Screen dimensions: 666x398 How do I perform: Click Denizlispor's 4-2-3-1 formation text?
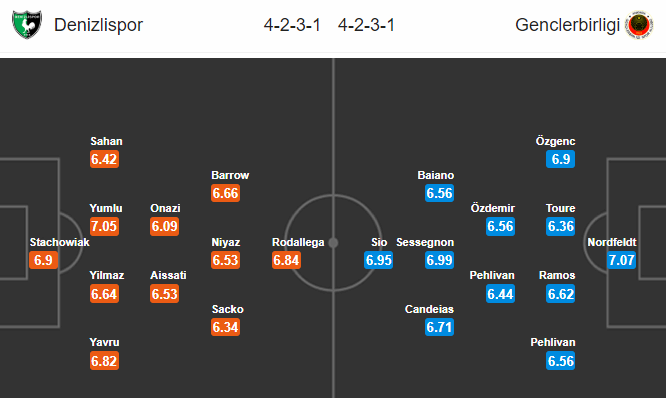(292, 25)
